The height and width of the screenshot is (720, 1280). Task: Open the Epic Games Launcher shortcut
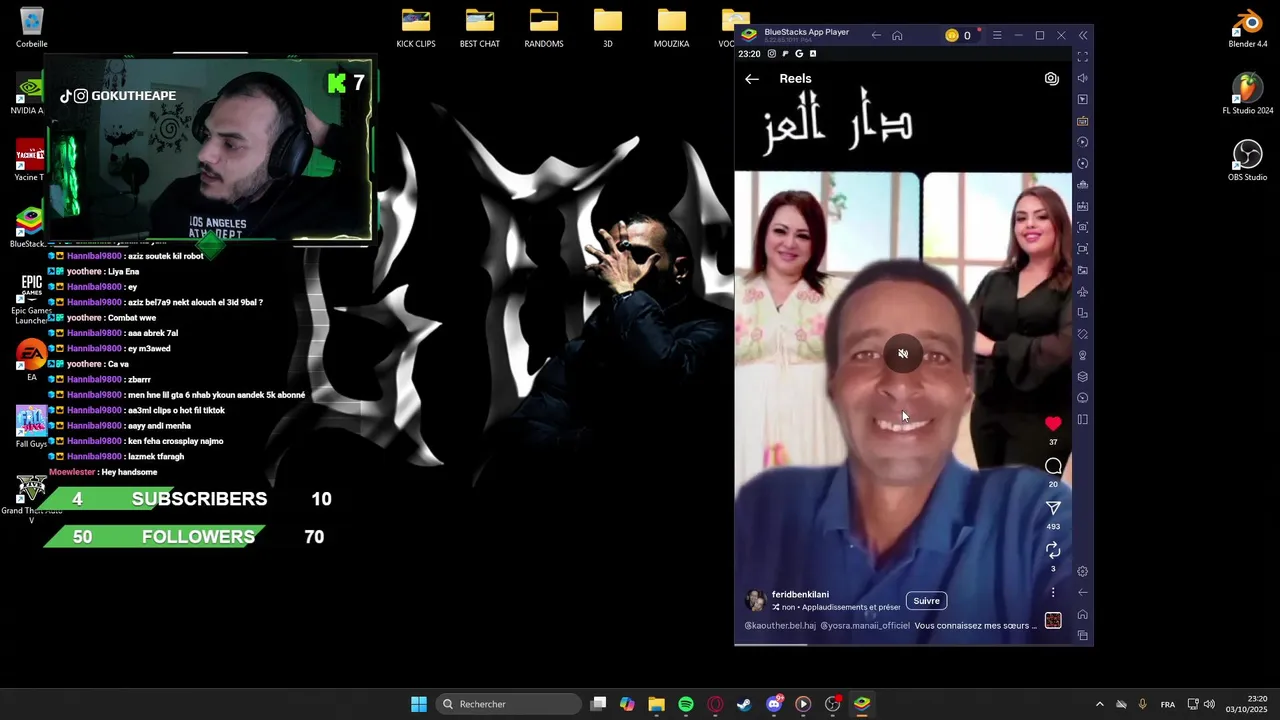[31, 298]
